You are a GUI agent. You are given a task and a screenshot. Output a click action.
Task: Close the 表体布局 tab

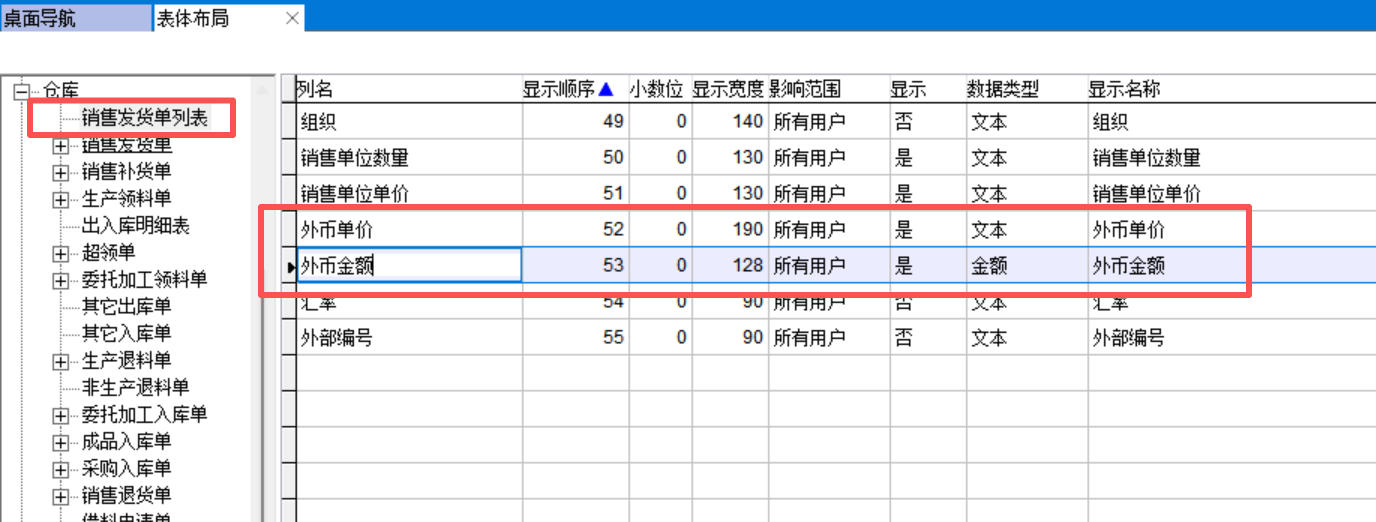tap(292, 18)
